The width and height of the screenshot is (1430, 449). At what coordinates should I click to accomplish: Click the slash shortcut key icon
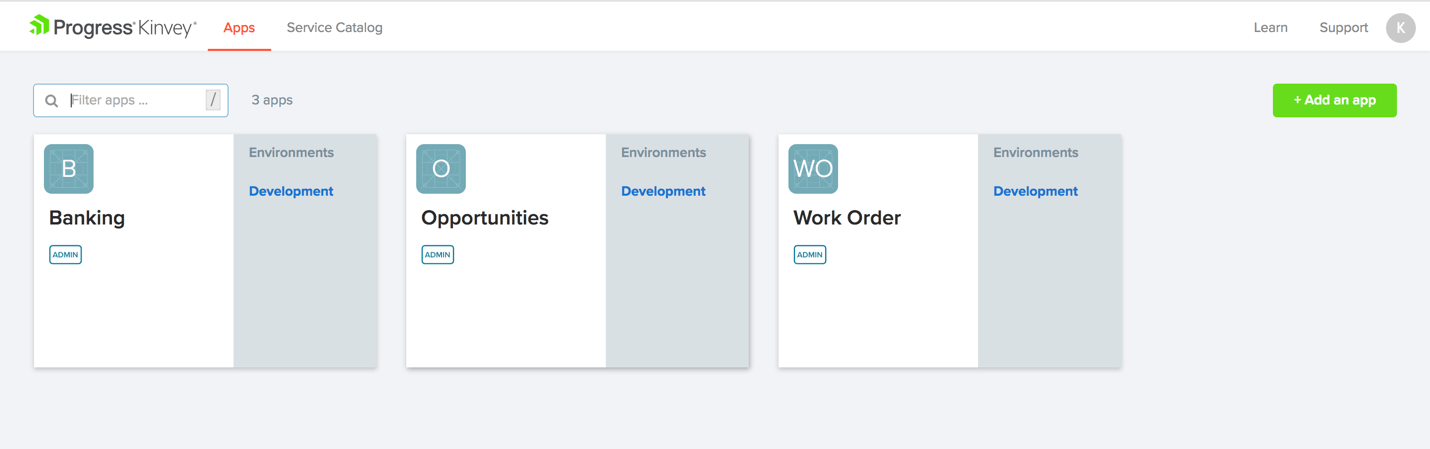[213, 100]
